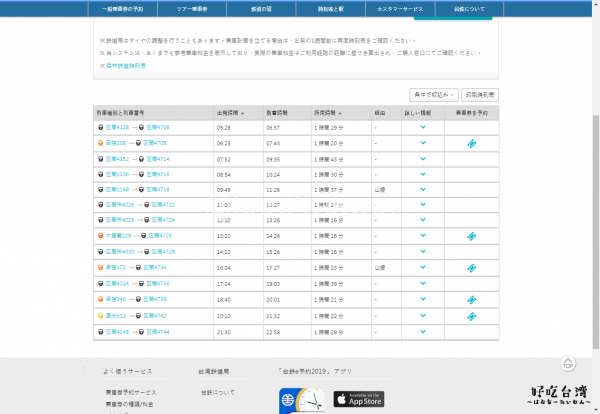Open the App Store download badge
This screenshot has height=414, width=600.
click(x=358, y=400)
